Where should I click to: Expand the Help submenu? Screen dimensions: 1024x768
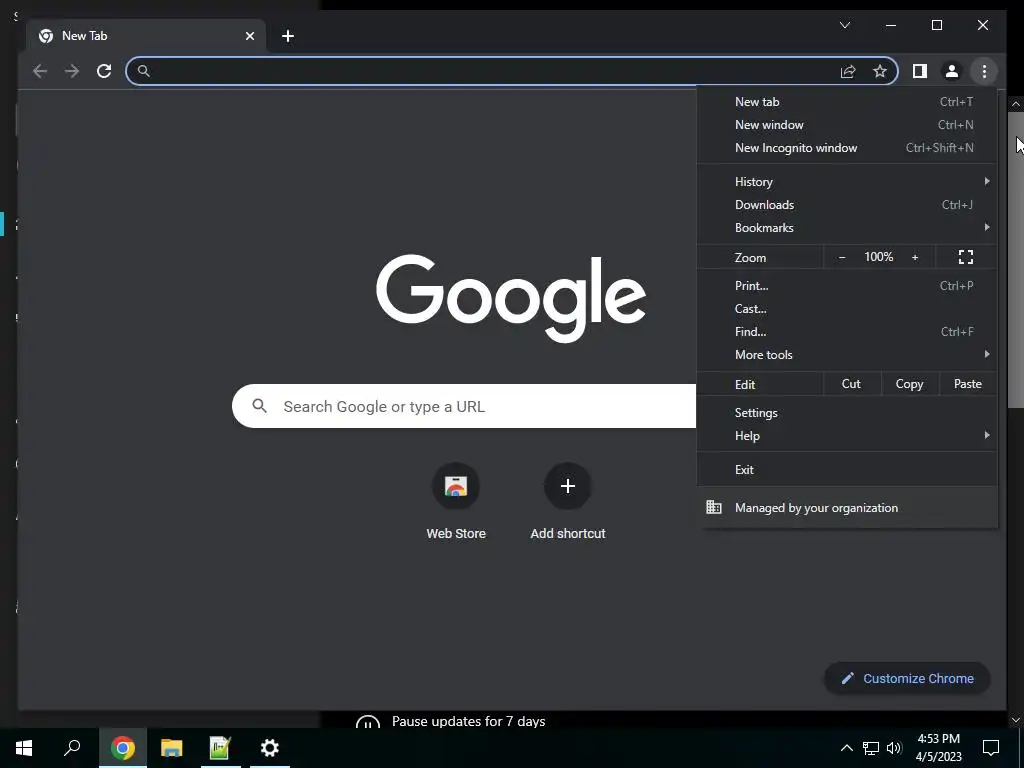847,436
